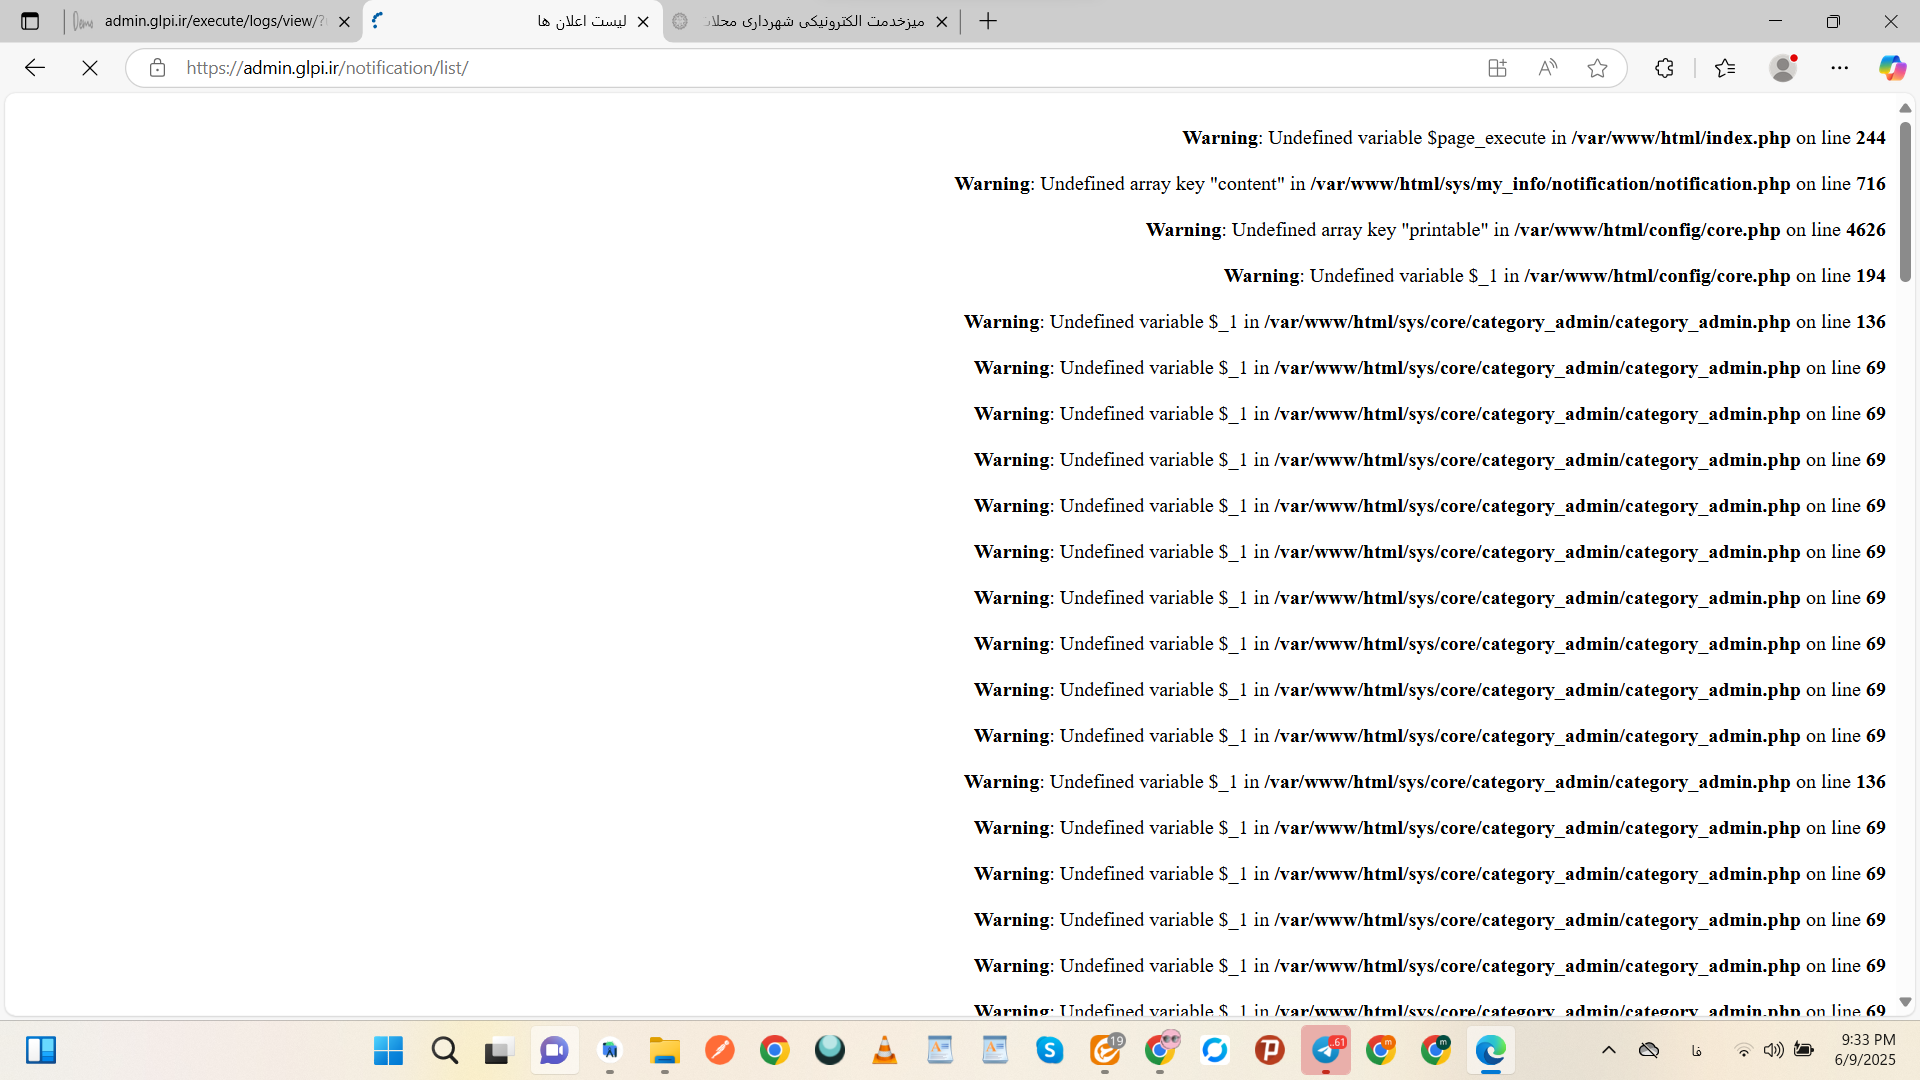Open the tab actions menu
Viewport: 1920px width, 1080px height.
[x=30, y=21]
